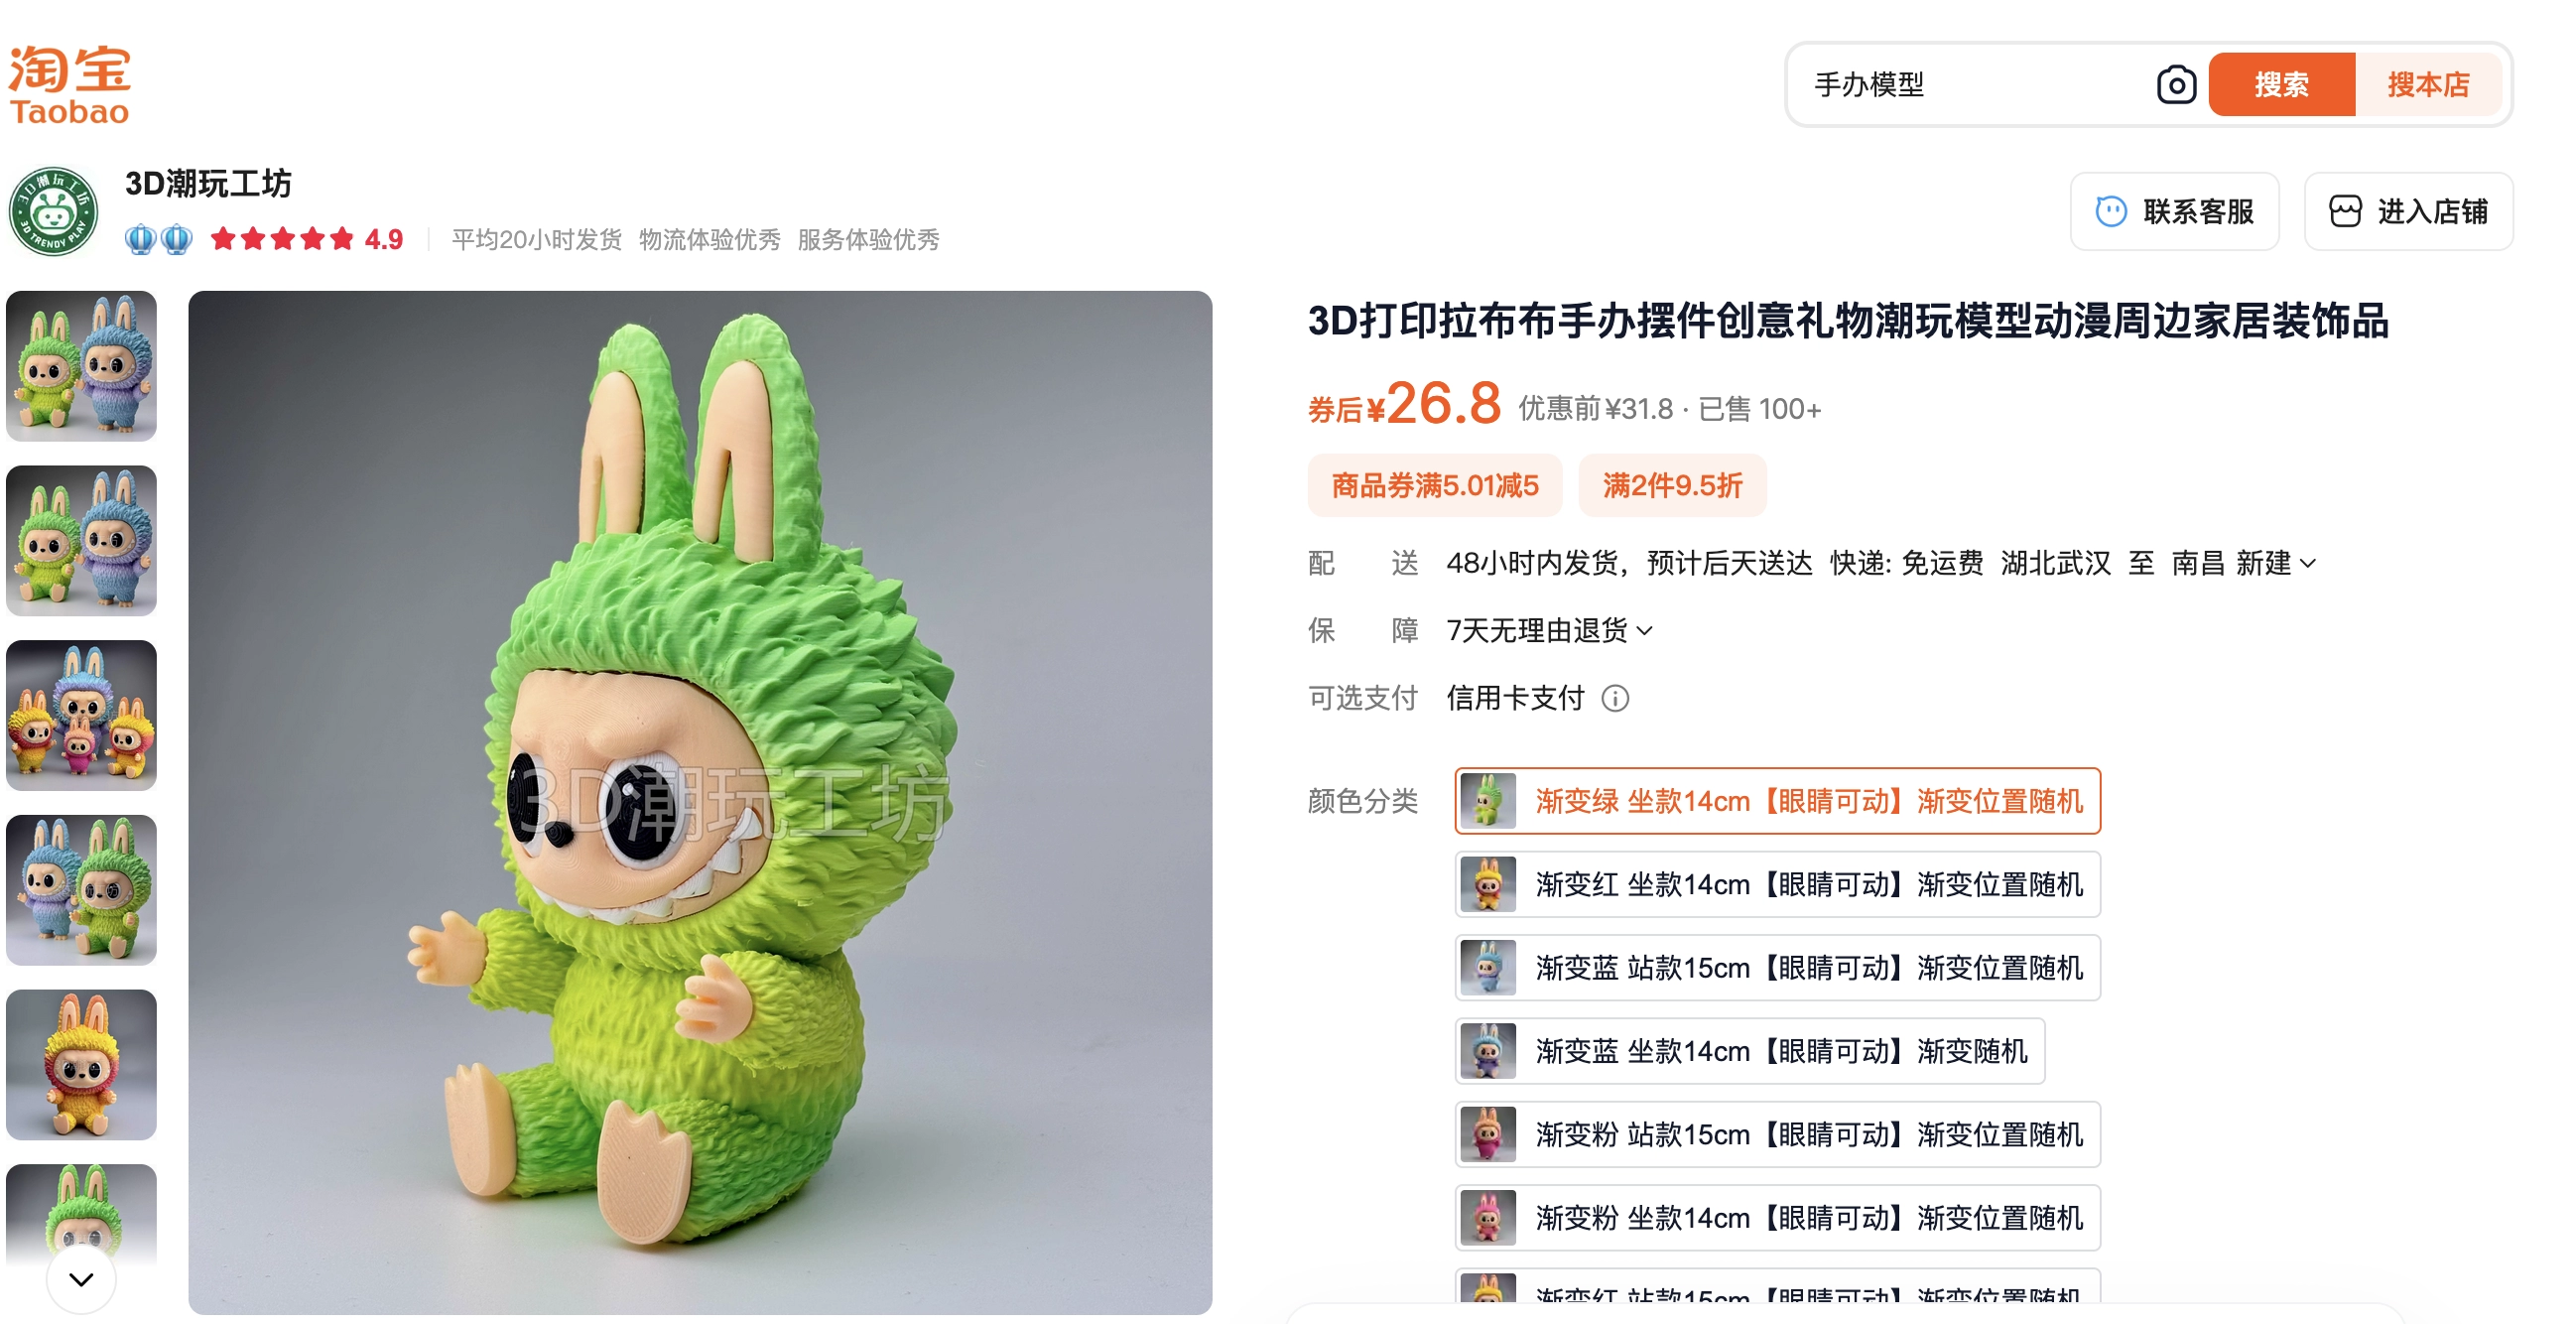Show more thumbnails with down chevron

tap(81, 1279)
